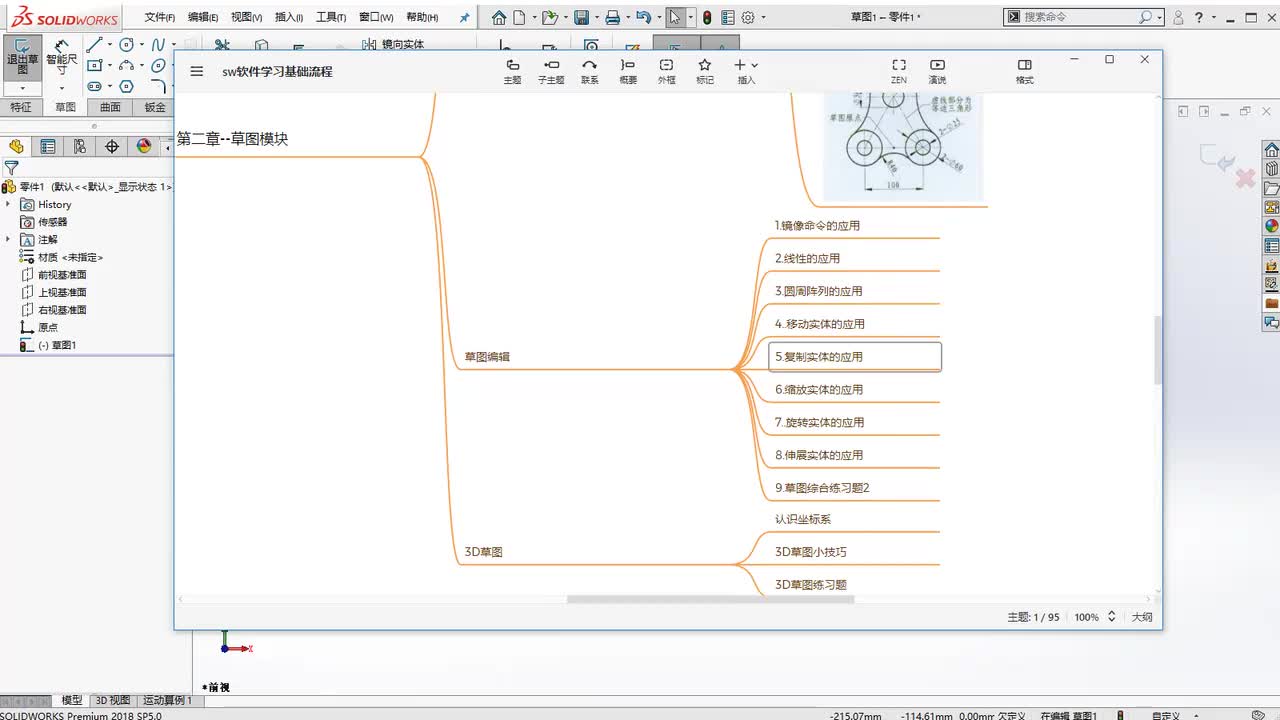Switch to the 钣金 ribbon tab
The image size is (1280, 720).
[x=155, y=107]
